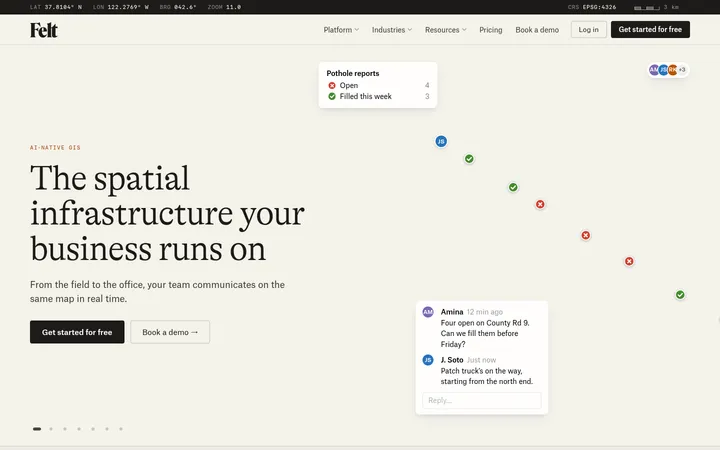Click the RK avatar in collaborator stack
The width and height of the screenshot is (720, 450).
click(x=673, y=70)
